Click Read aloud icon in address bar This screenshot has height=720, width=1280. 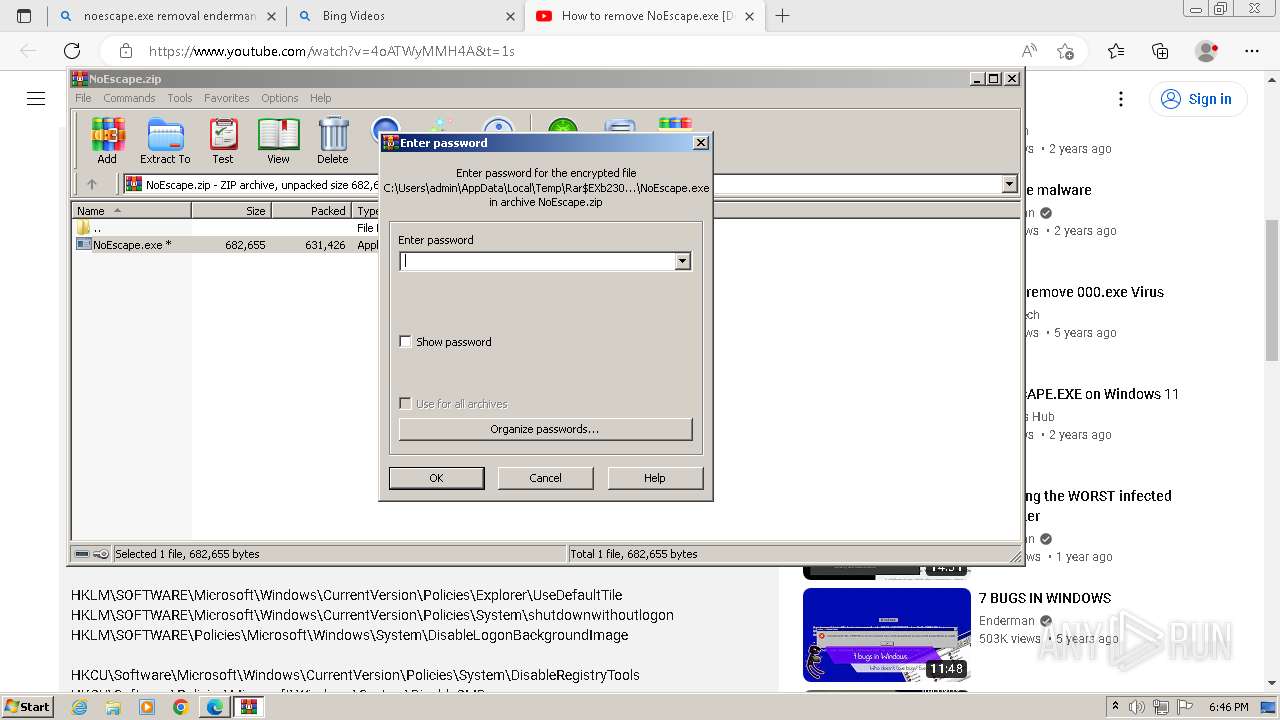click(x=1029, y=51)
